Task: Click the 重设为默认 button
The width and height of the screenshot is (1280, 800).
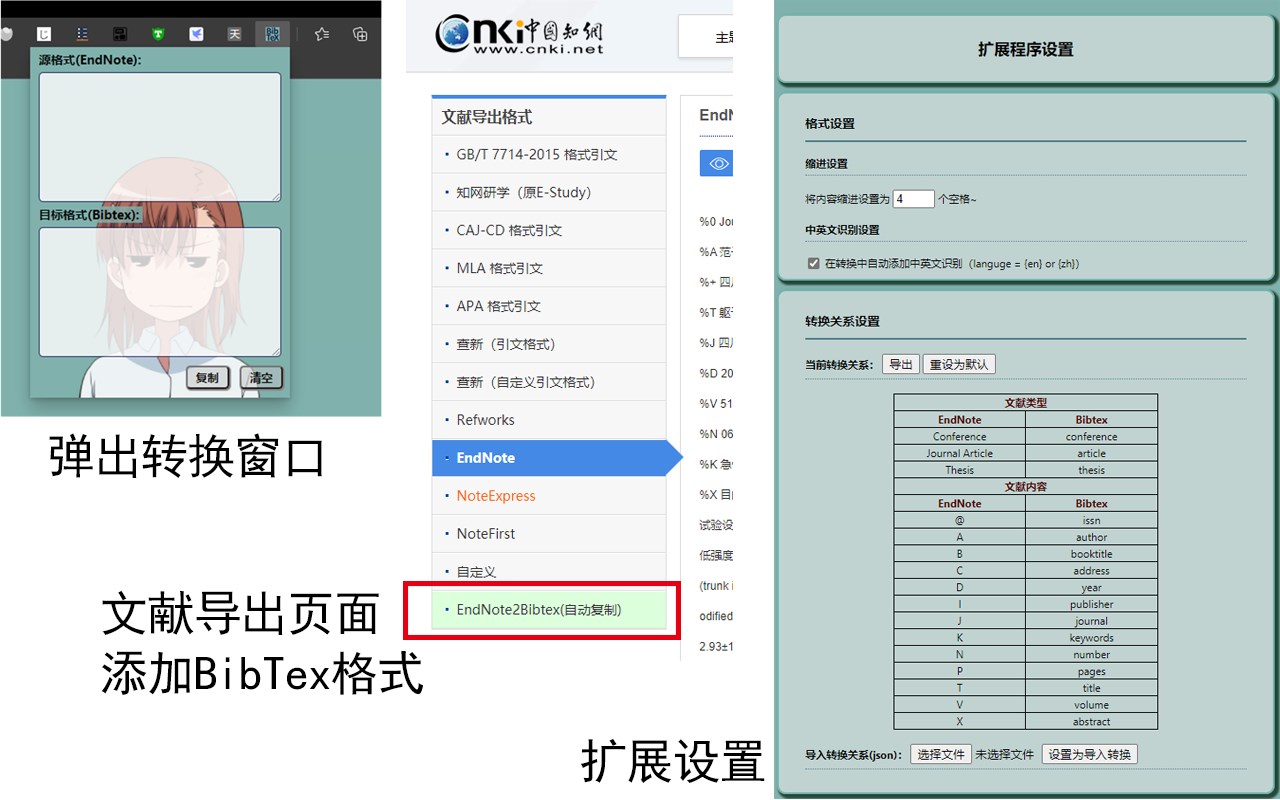Action: 959,364
